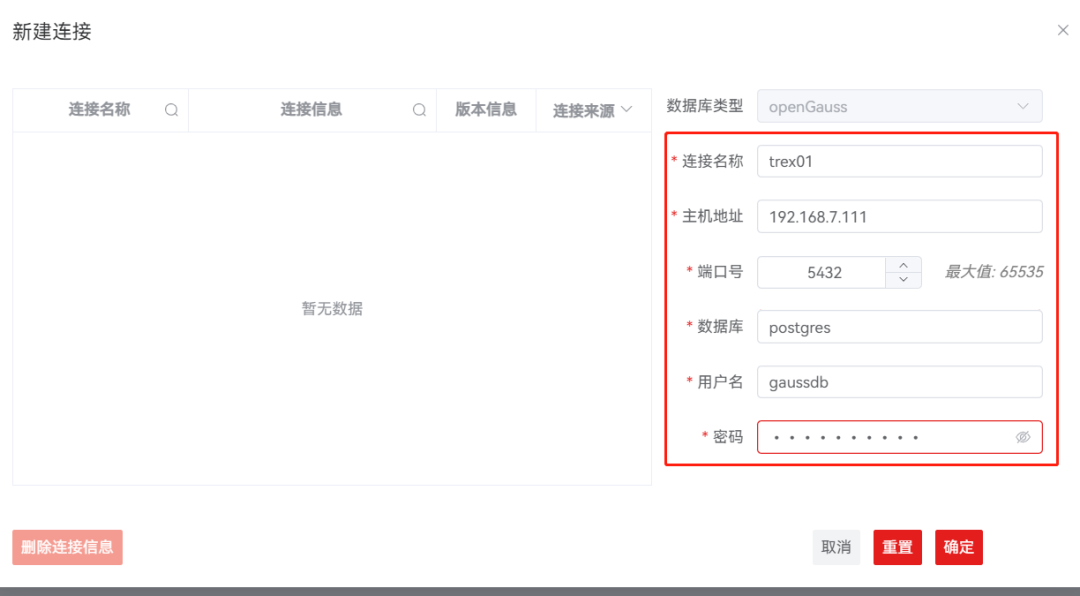The width and height of the screenshot is (1080, 596).
Task: Confirm the connection with 确定 button
Action: [958, 547]
